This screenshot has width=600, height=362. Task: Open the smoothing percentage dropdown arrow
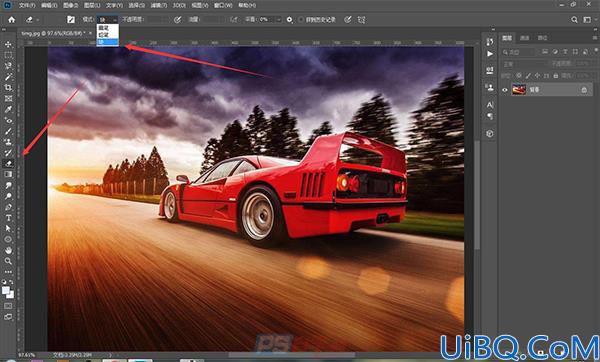(x=279, y=20)
